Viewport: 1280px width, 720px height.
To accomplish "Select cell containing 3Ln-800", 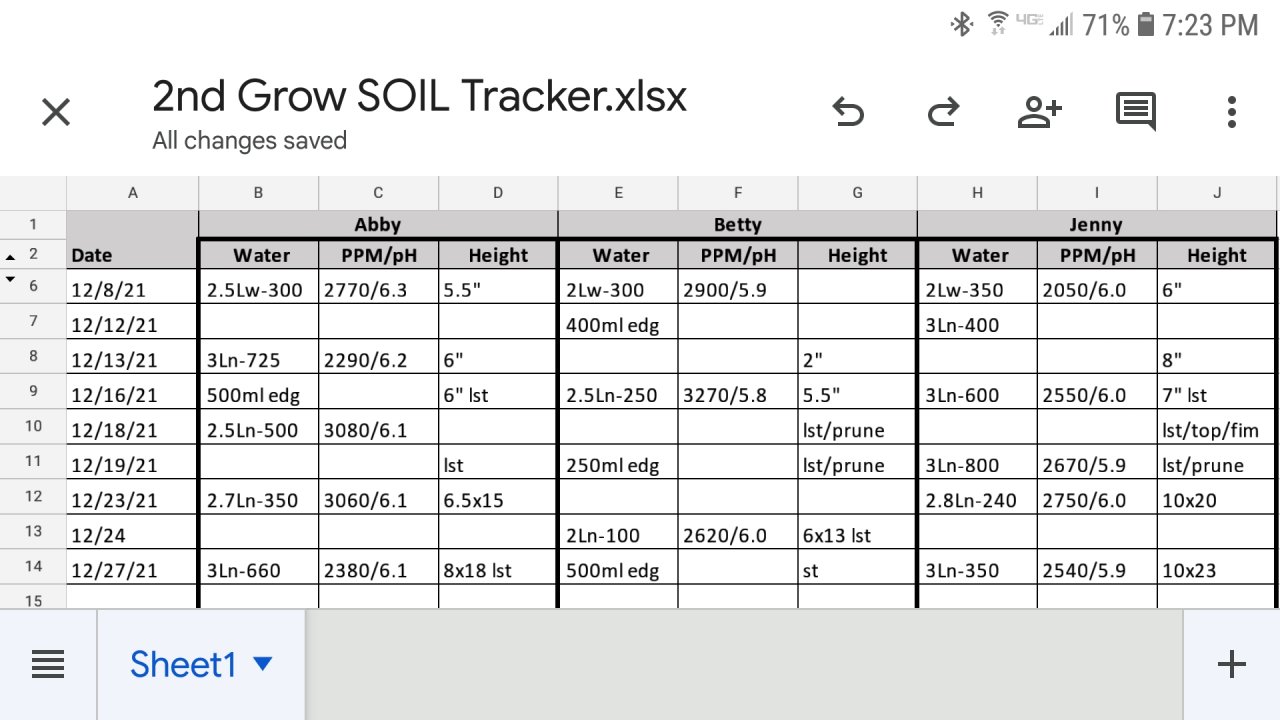I will coord(977,462).
